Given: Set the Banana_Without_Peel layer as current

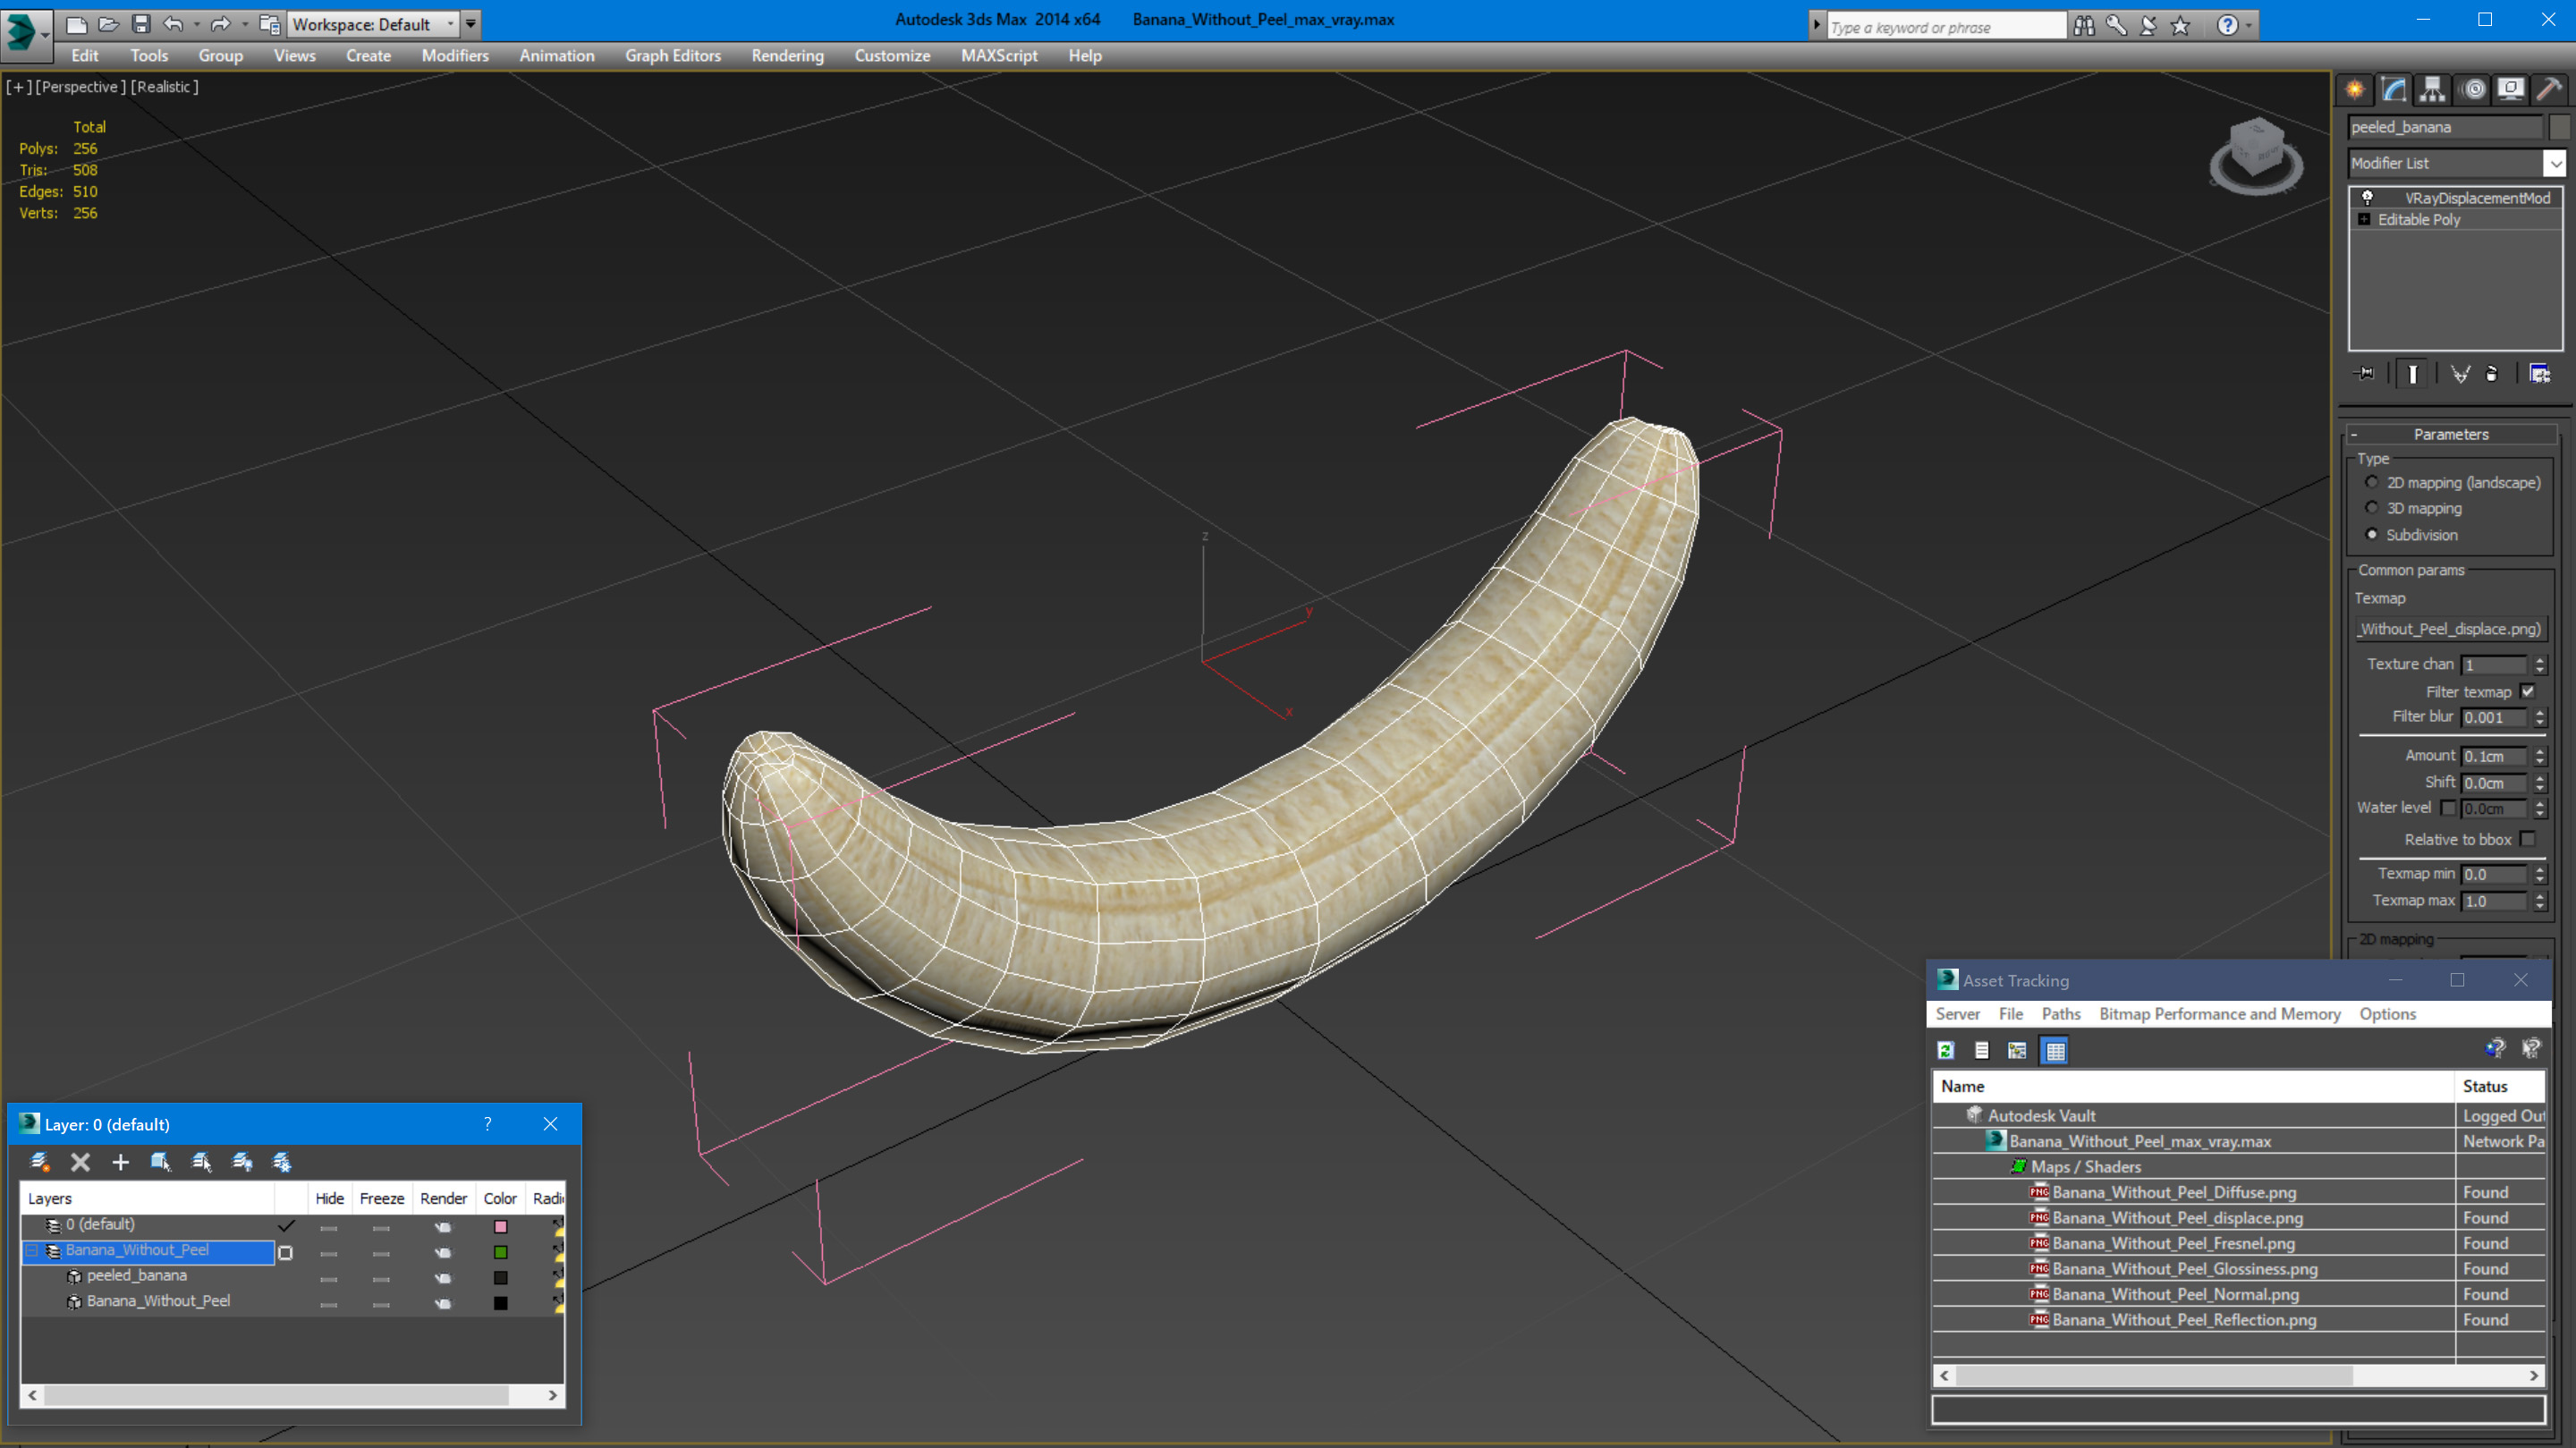Looking at the screenshot, I should [x=286, y=1252].
